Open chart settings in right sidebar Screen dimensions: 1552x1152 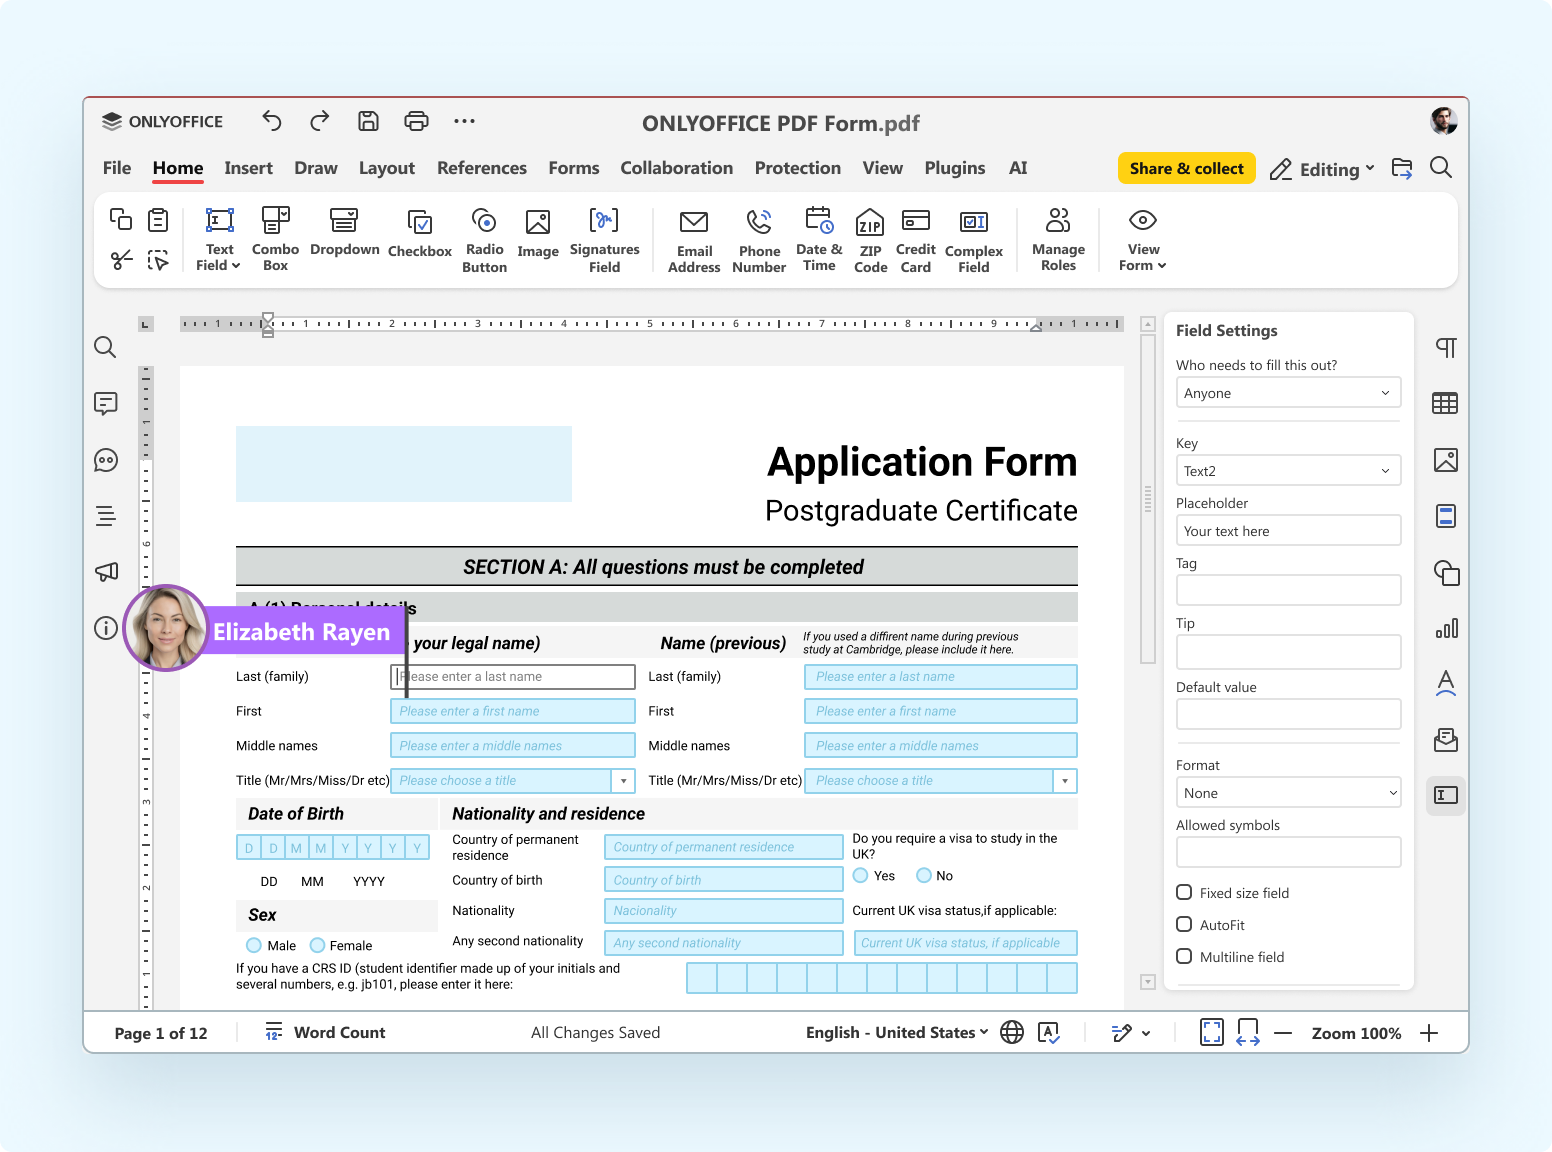tap(1446, 628)
